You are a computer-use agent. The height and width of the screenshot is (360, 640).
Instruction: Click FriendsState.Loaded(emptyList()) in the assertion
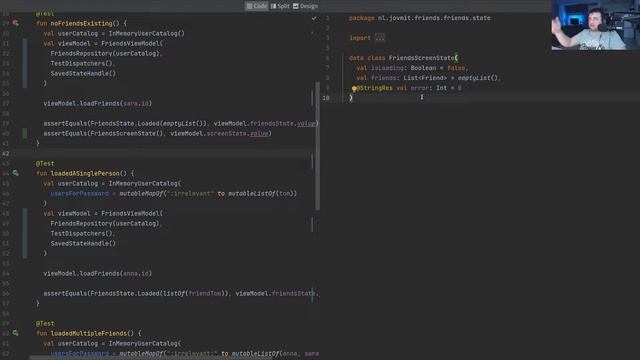149,123
